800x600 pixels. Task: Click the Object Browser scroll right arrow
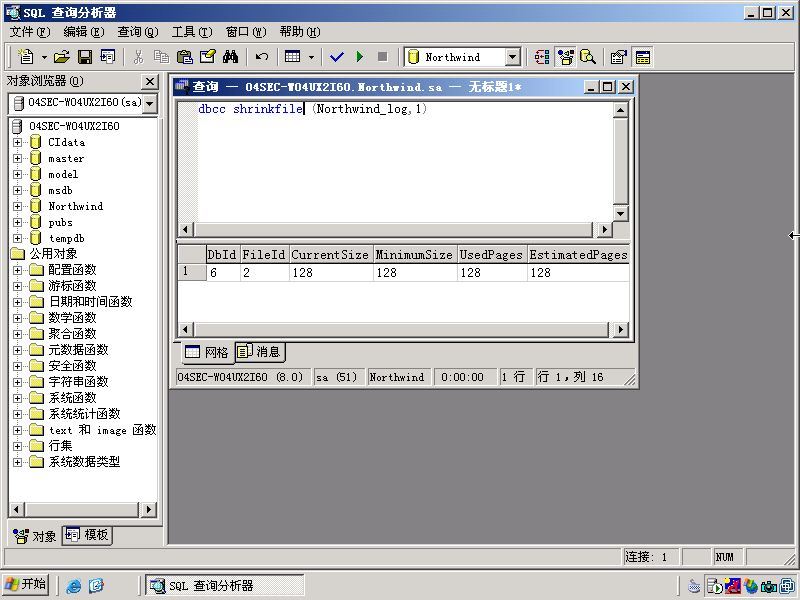point(148,509)
